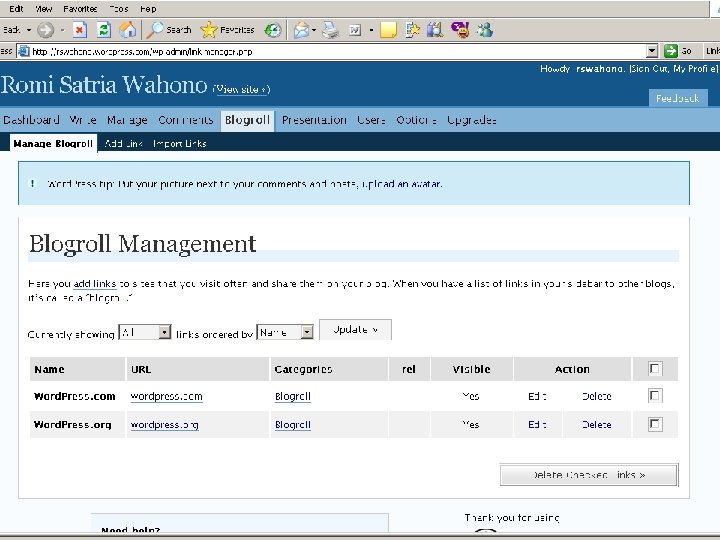Click the Refresh page icon

(104, 30)
